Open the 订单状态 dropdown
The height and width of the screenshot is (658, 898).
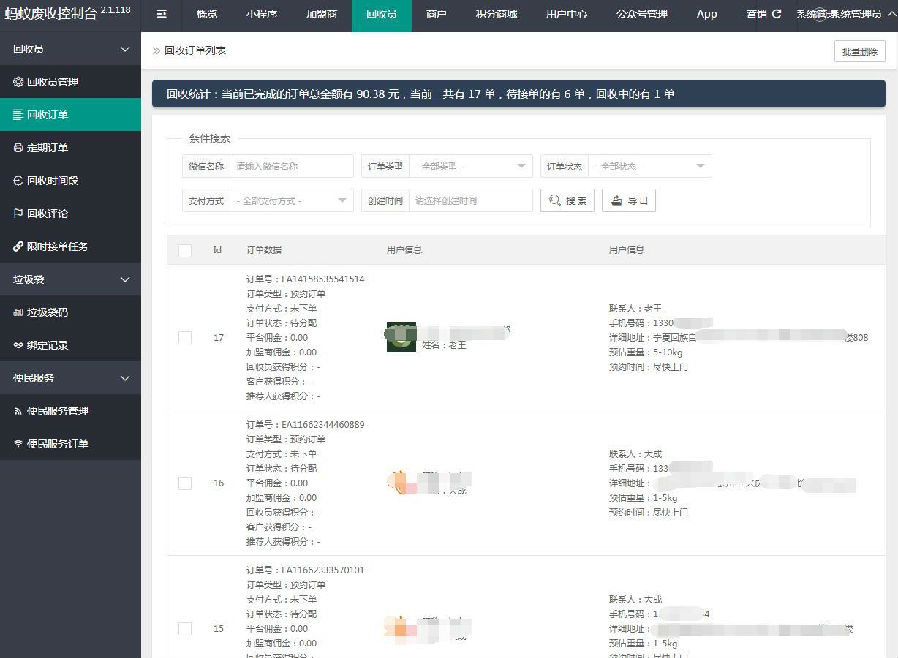[x=651, y=166]
